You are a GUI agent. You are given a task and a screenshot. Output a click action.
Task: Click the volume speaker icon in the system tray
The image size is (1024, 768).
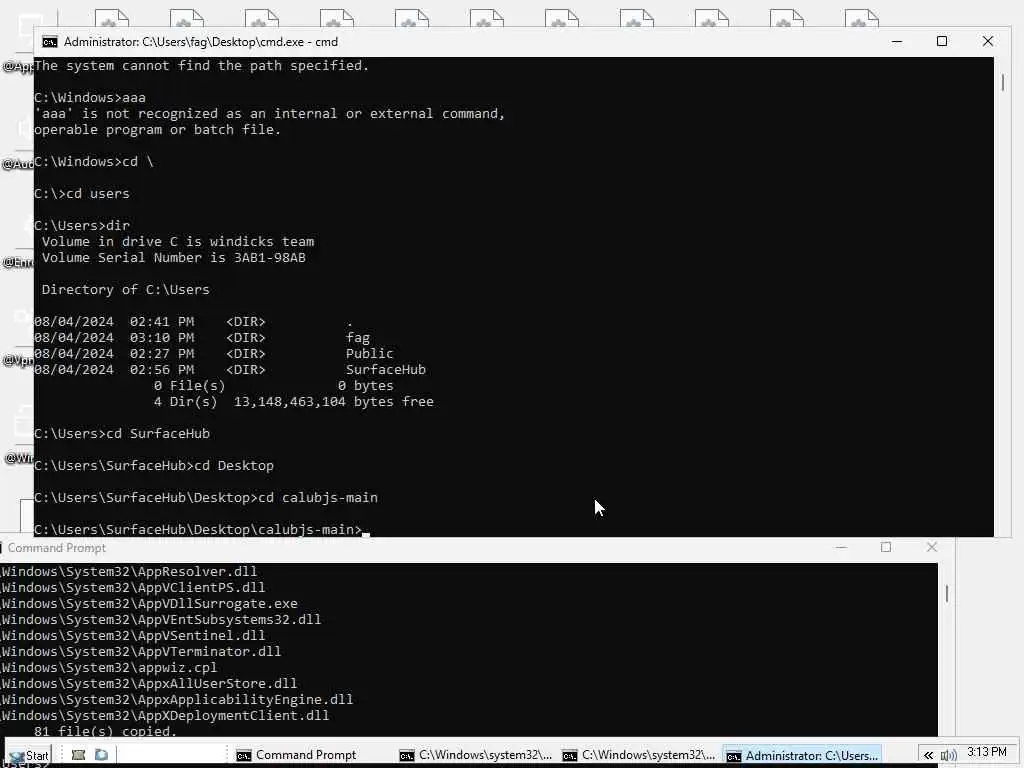pos(949,756)
